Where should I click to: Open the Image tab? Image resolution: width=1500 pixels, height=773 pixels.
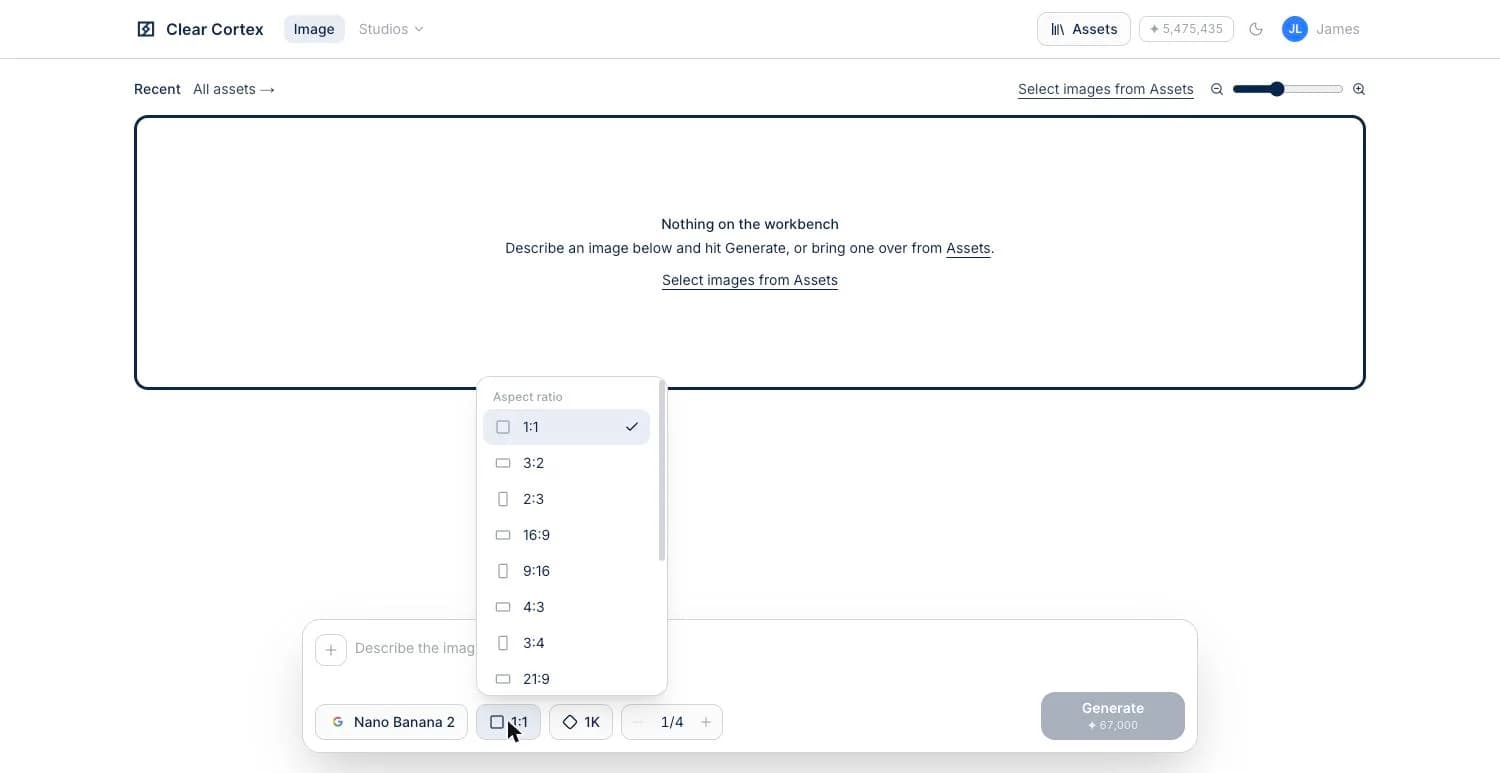coord(314,29)
